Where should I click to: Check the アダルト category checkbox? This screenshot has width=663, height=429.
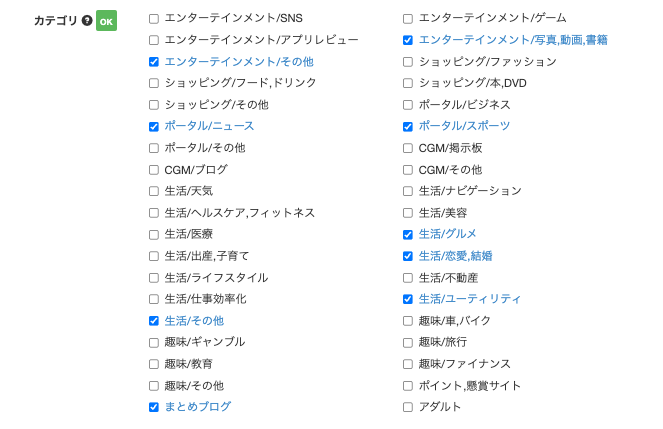tap(408, 407)
